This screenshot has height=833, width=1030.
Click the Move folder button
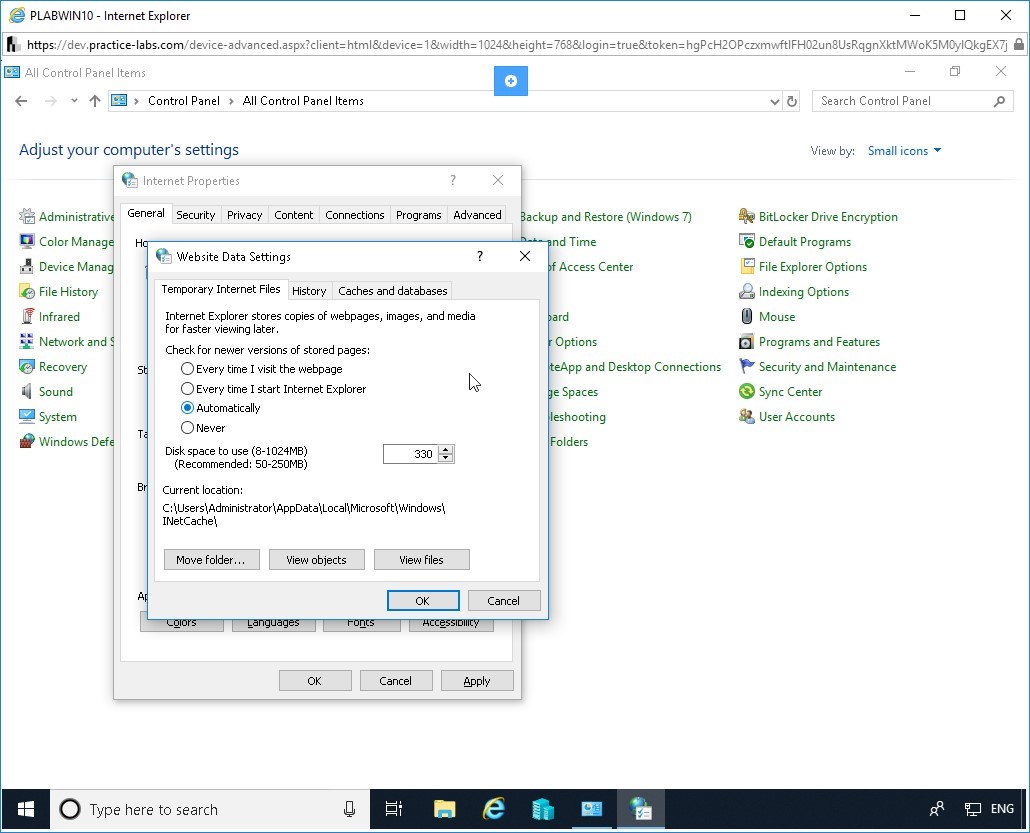[212, 560]
